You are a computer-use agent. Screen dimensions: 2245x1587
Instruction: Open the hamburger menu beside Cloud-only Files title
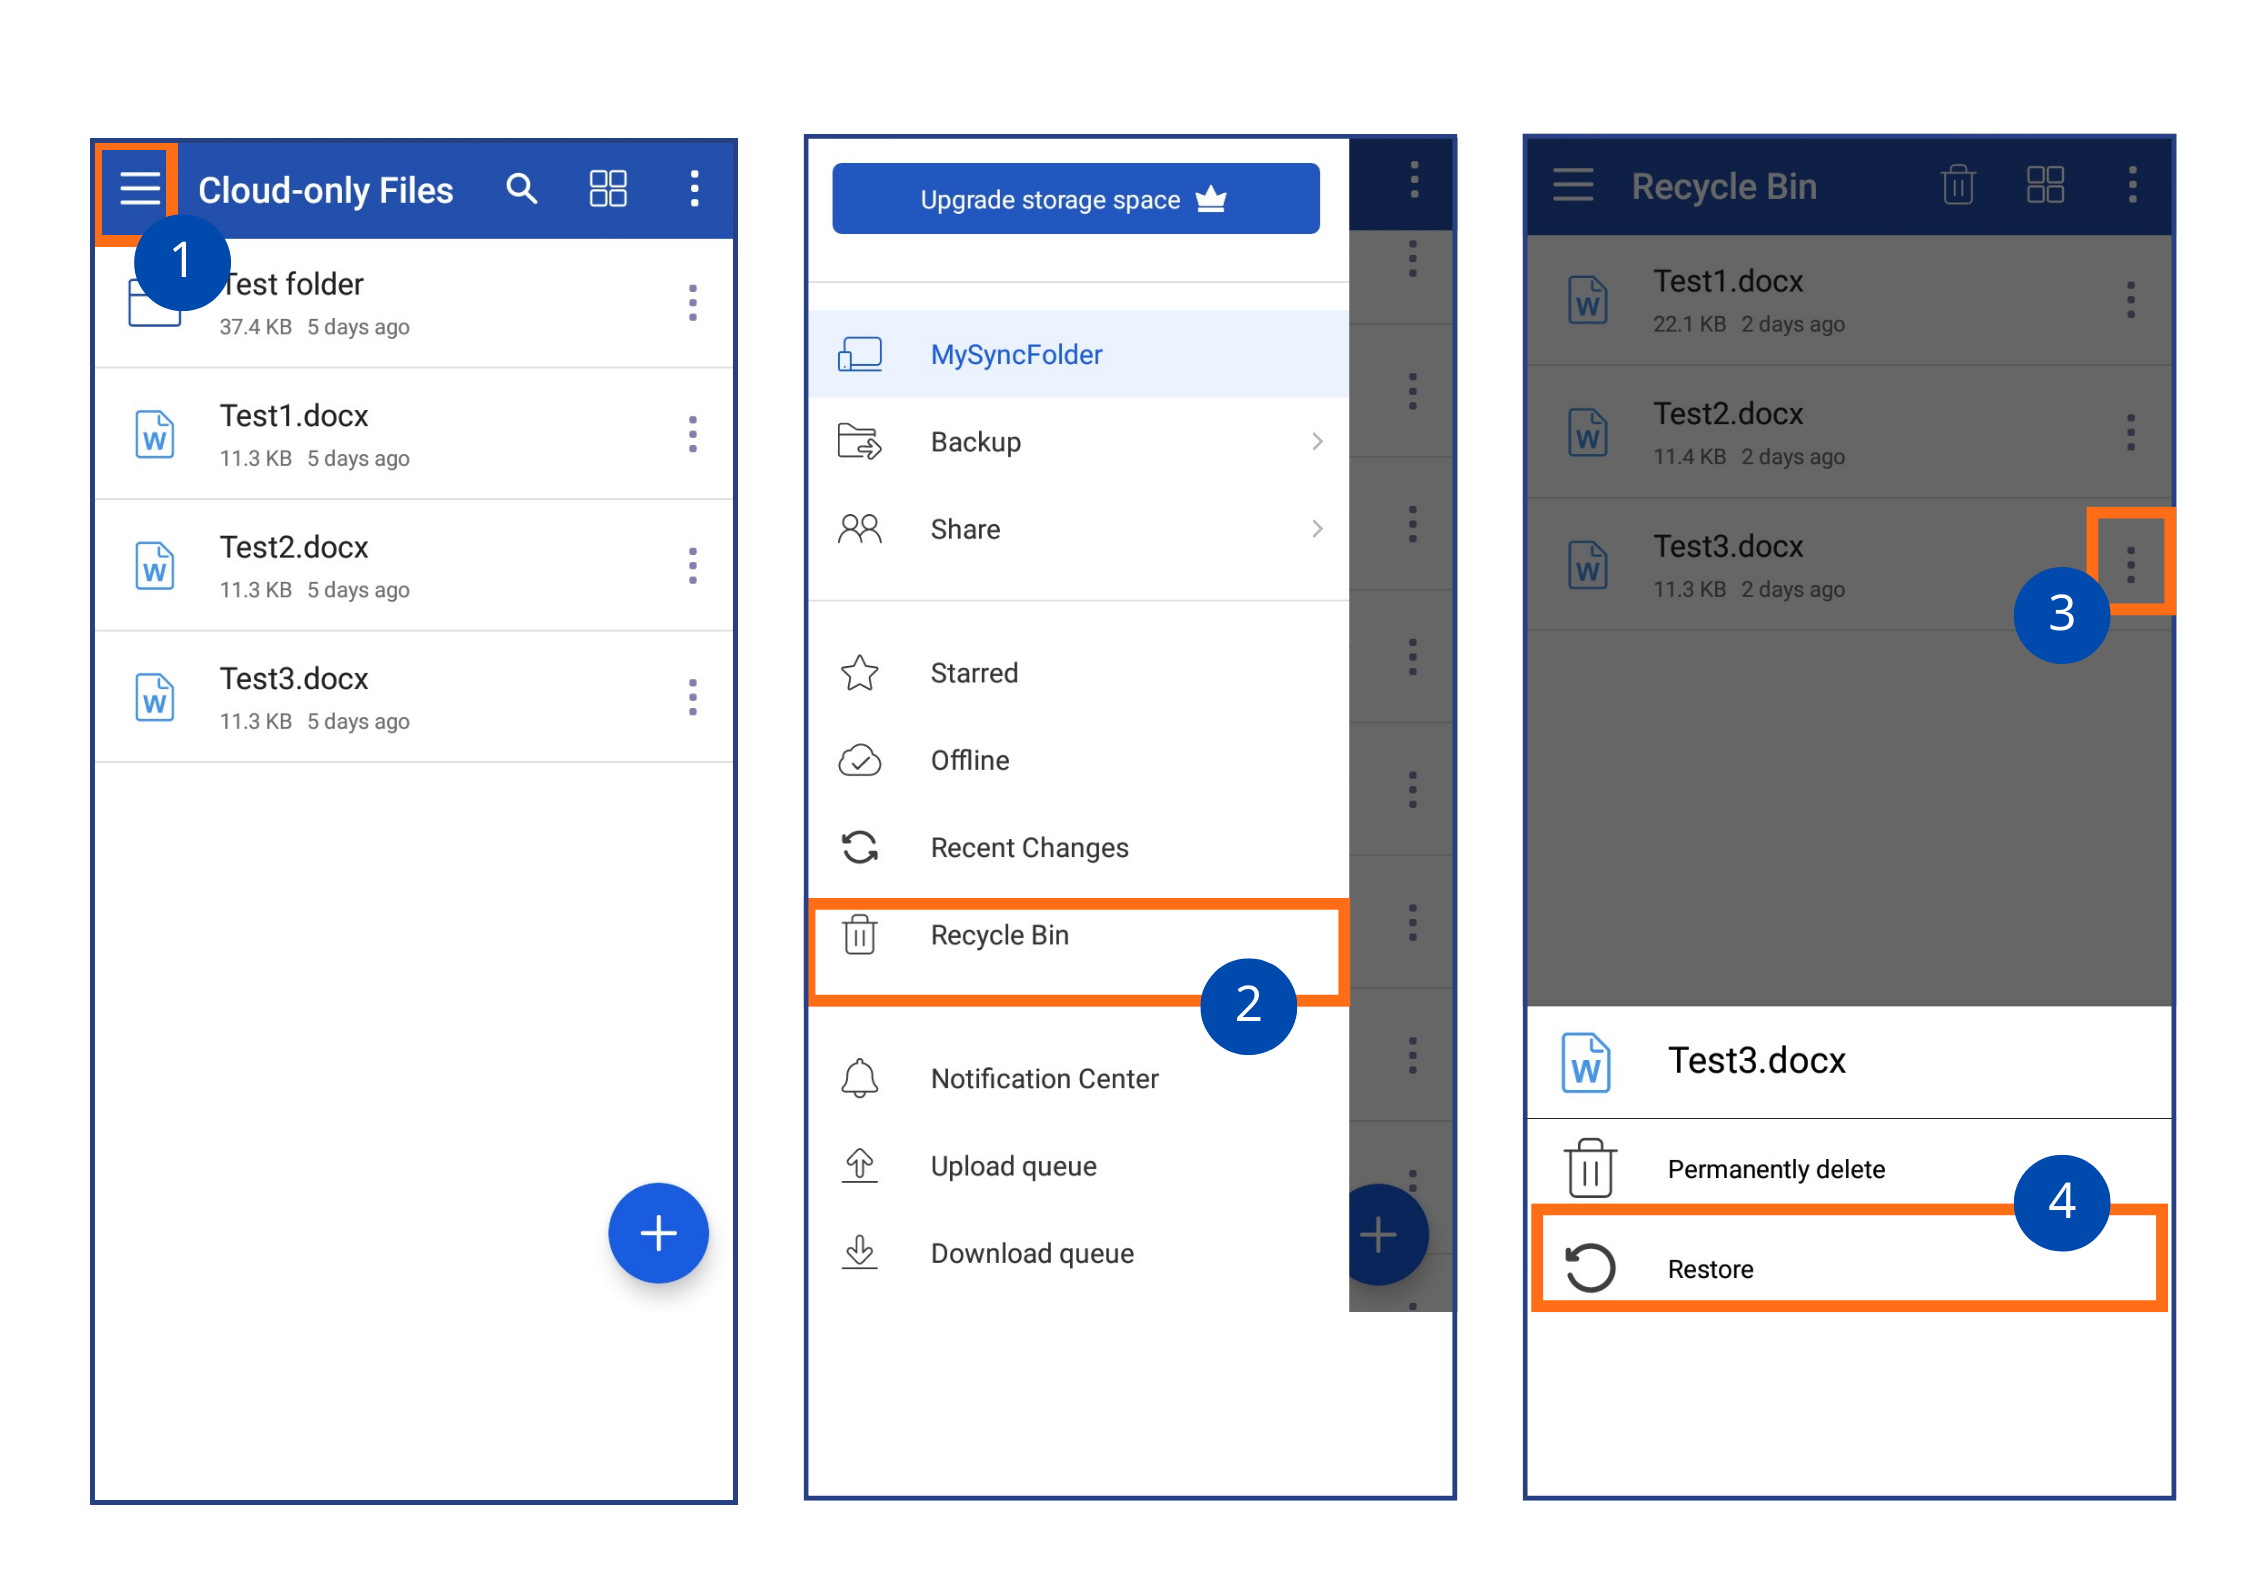(139, 188)
